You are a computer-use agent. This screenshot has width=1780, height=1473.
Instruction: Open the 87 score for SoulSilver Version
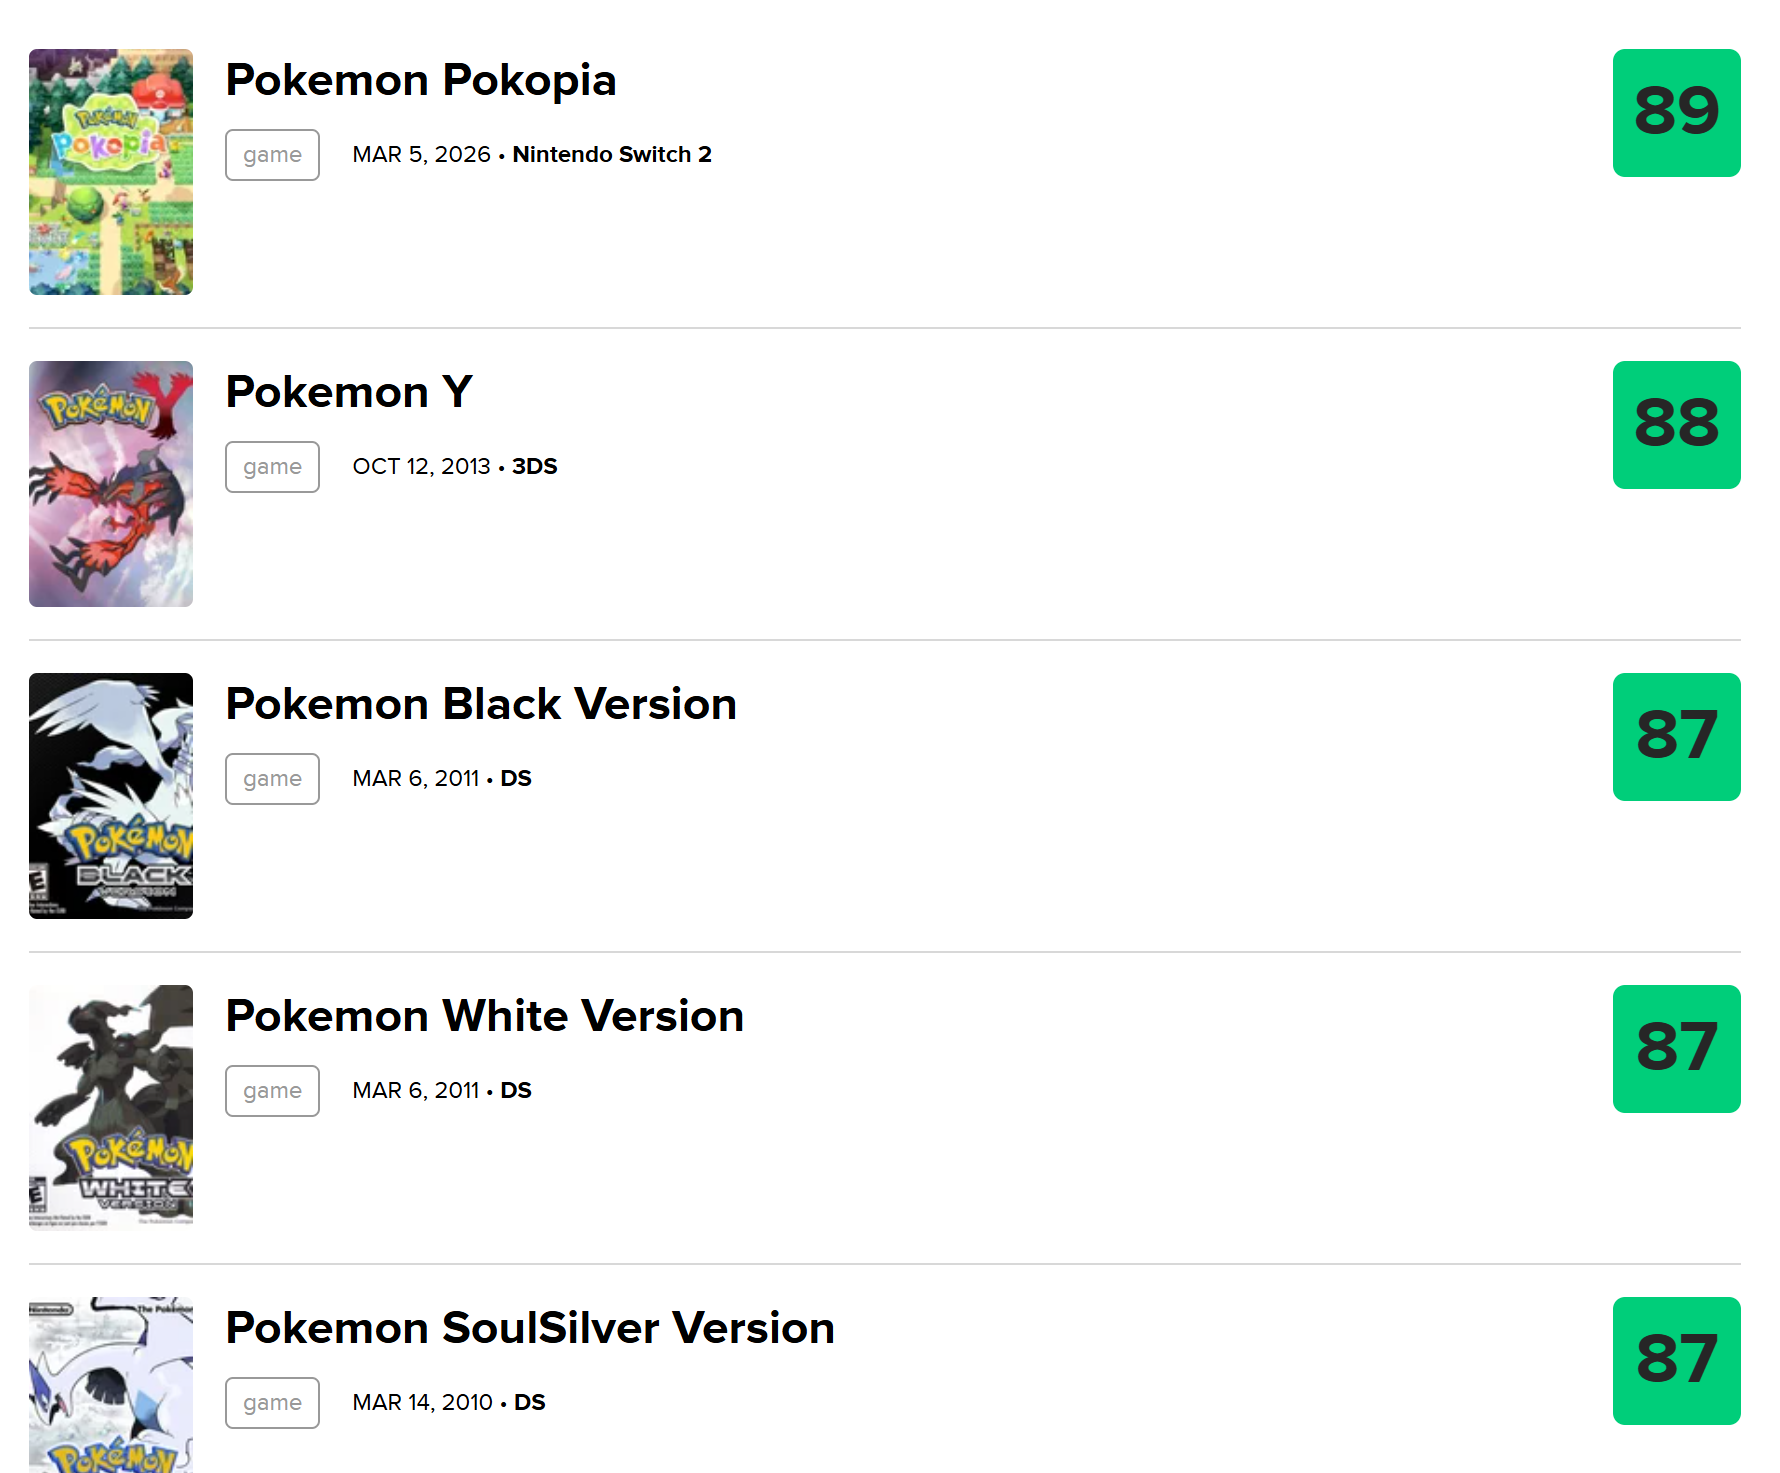coord(1676,1361)
